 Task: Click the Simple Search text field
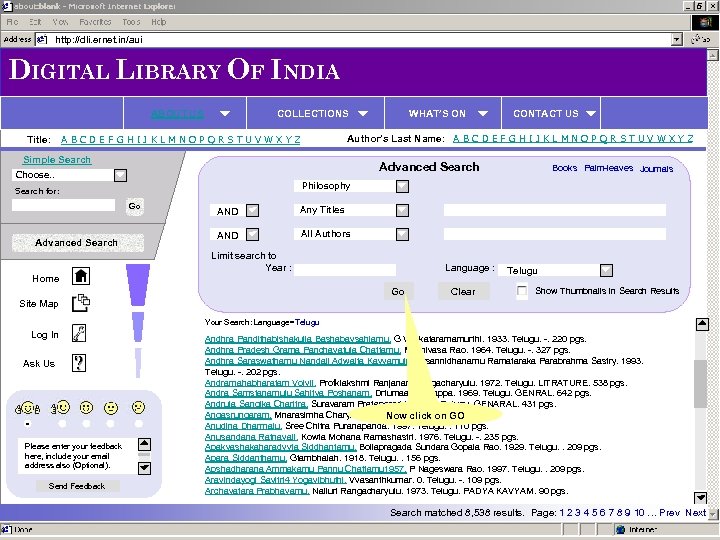point(63,205)
